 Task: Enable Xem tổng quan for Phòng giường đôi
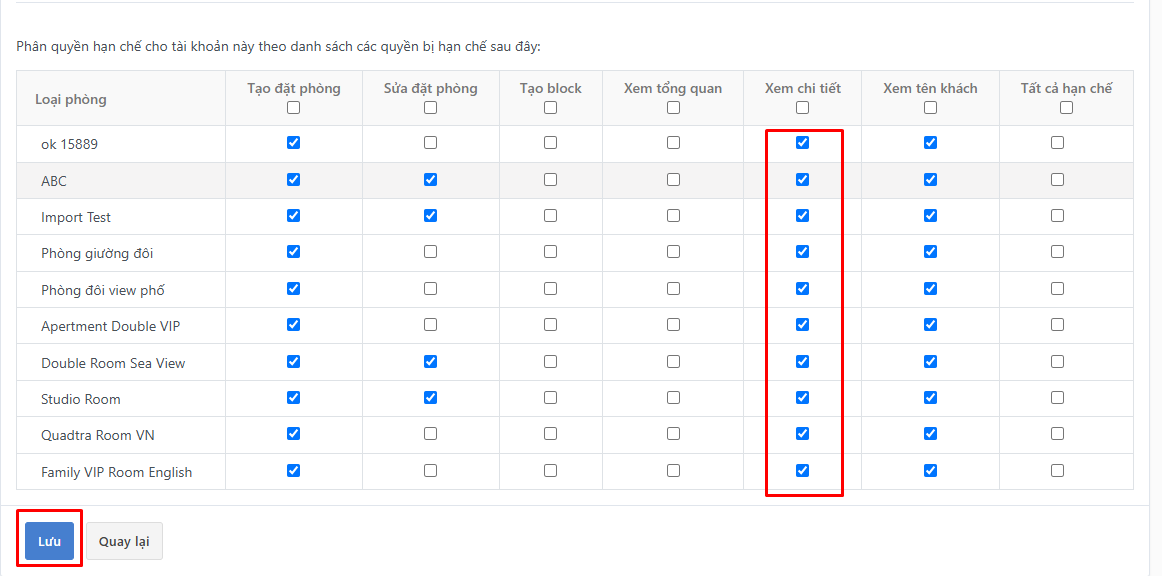click(x=673, y=252)
